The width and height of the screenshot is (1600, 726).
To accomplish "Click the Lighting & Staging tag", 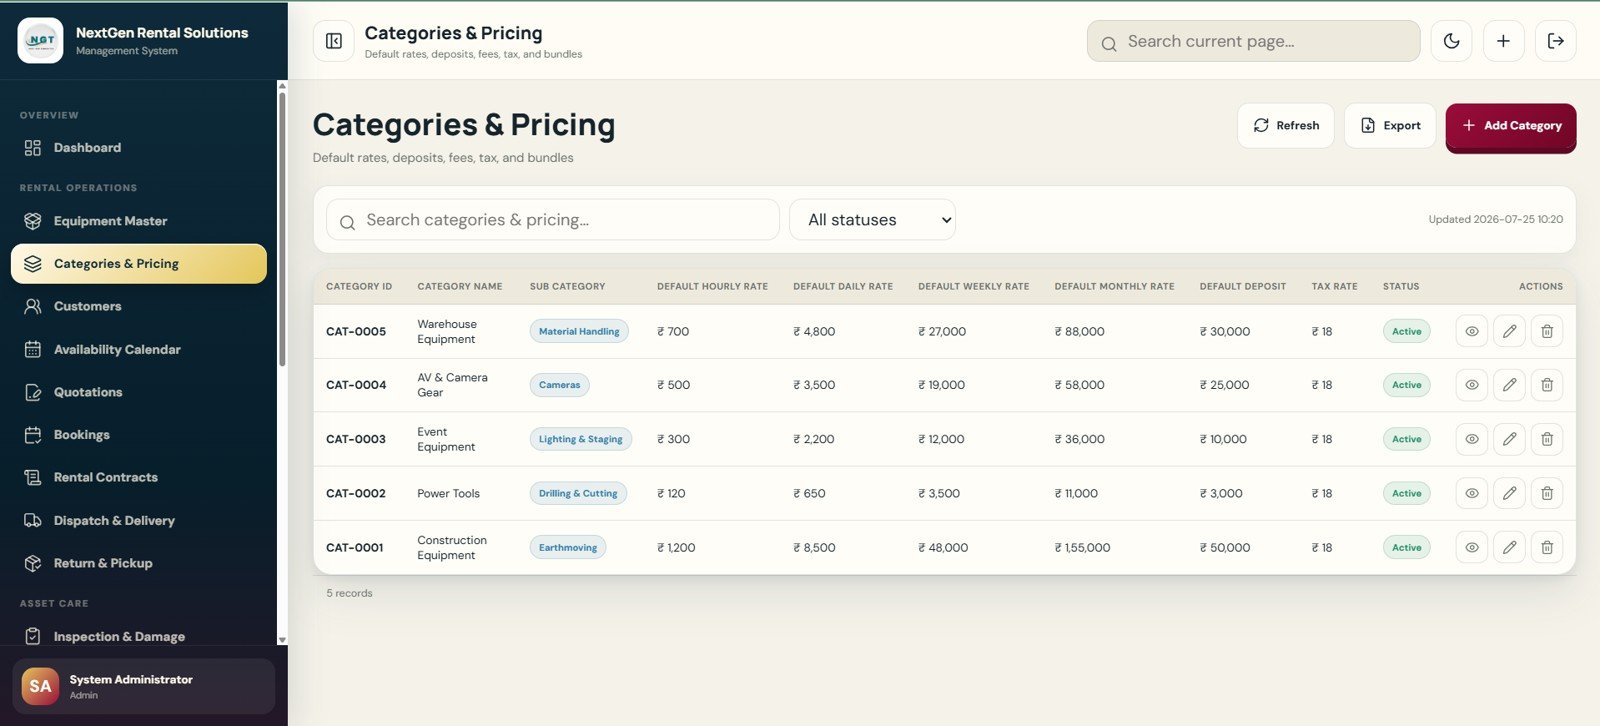I will (x=580, y=439).
